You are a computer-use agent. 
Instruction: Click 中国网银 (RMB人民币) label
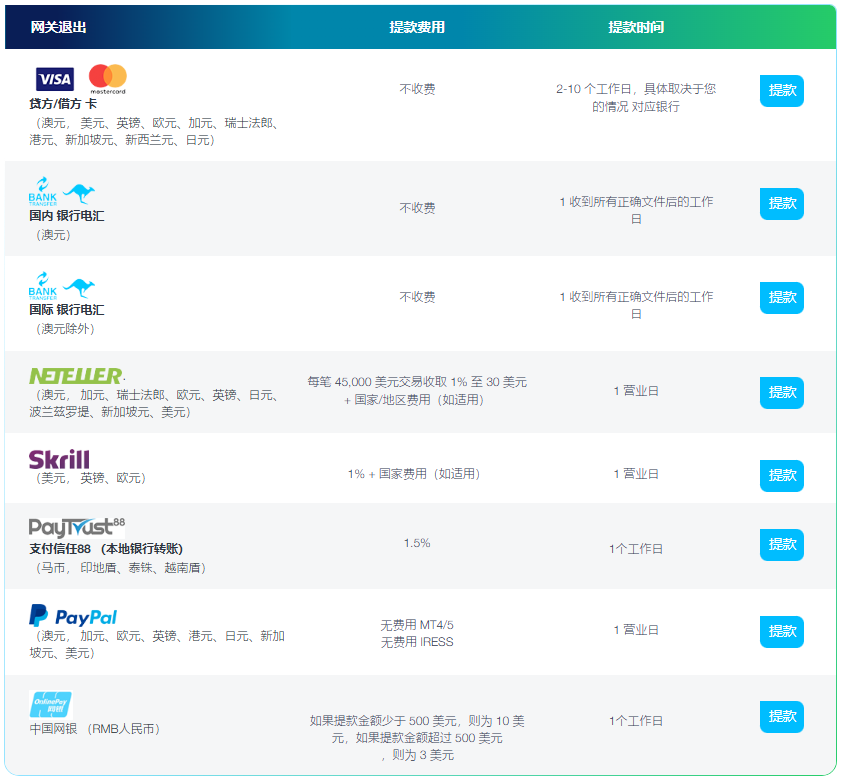94,729
